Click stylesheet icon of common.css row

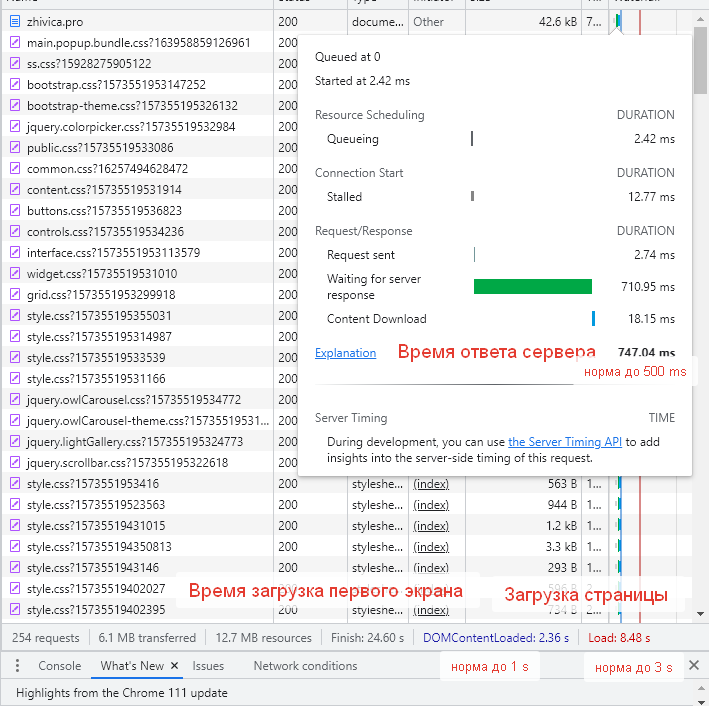point(15,168)
